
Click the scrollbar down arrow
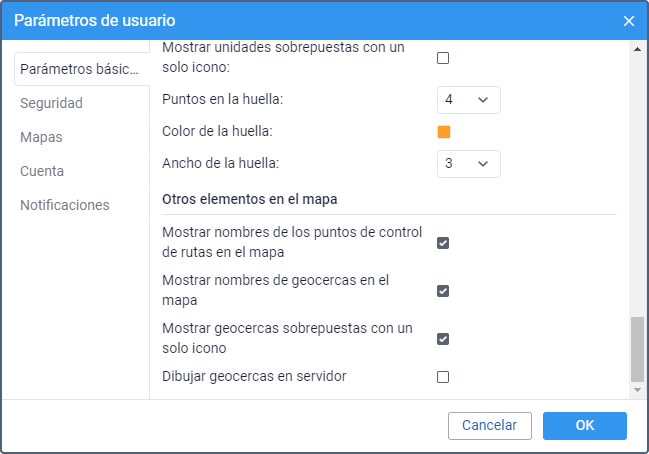coord(637,390)
